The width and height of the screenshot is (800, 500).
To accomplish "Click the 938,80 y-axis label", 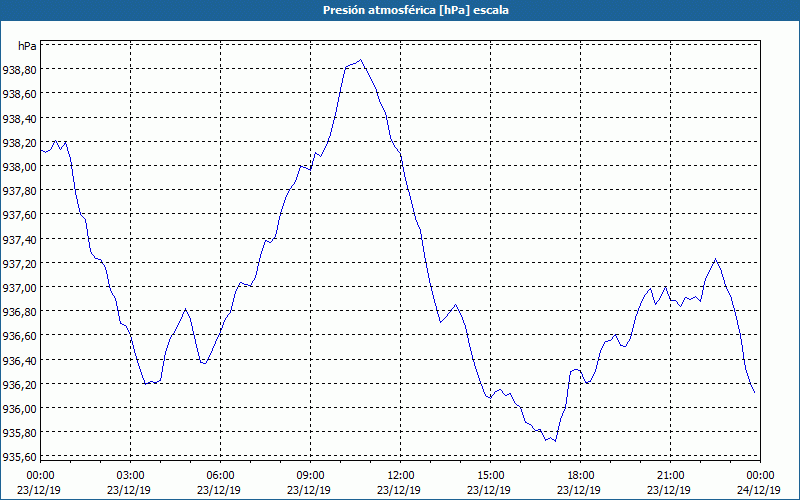I will 19,70.
